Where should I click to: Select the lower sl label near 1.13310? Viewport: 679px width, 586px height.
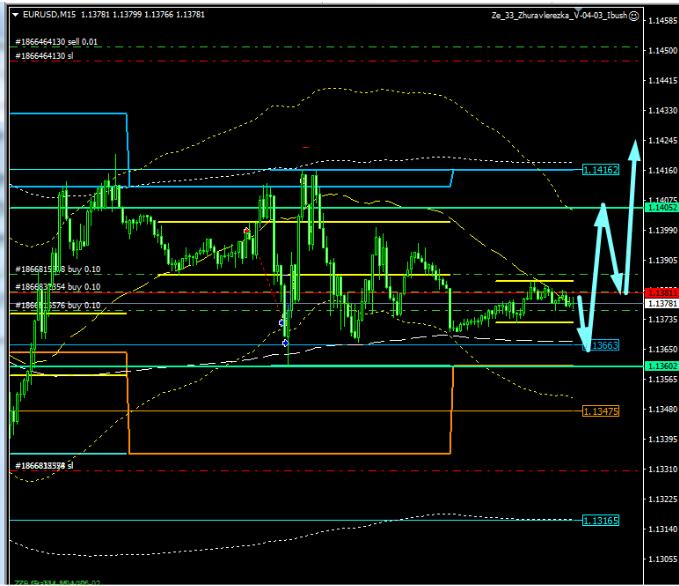click(44, 466)
